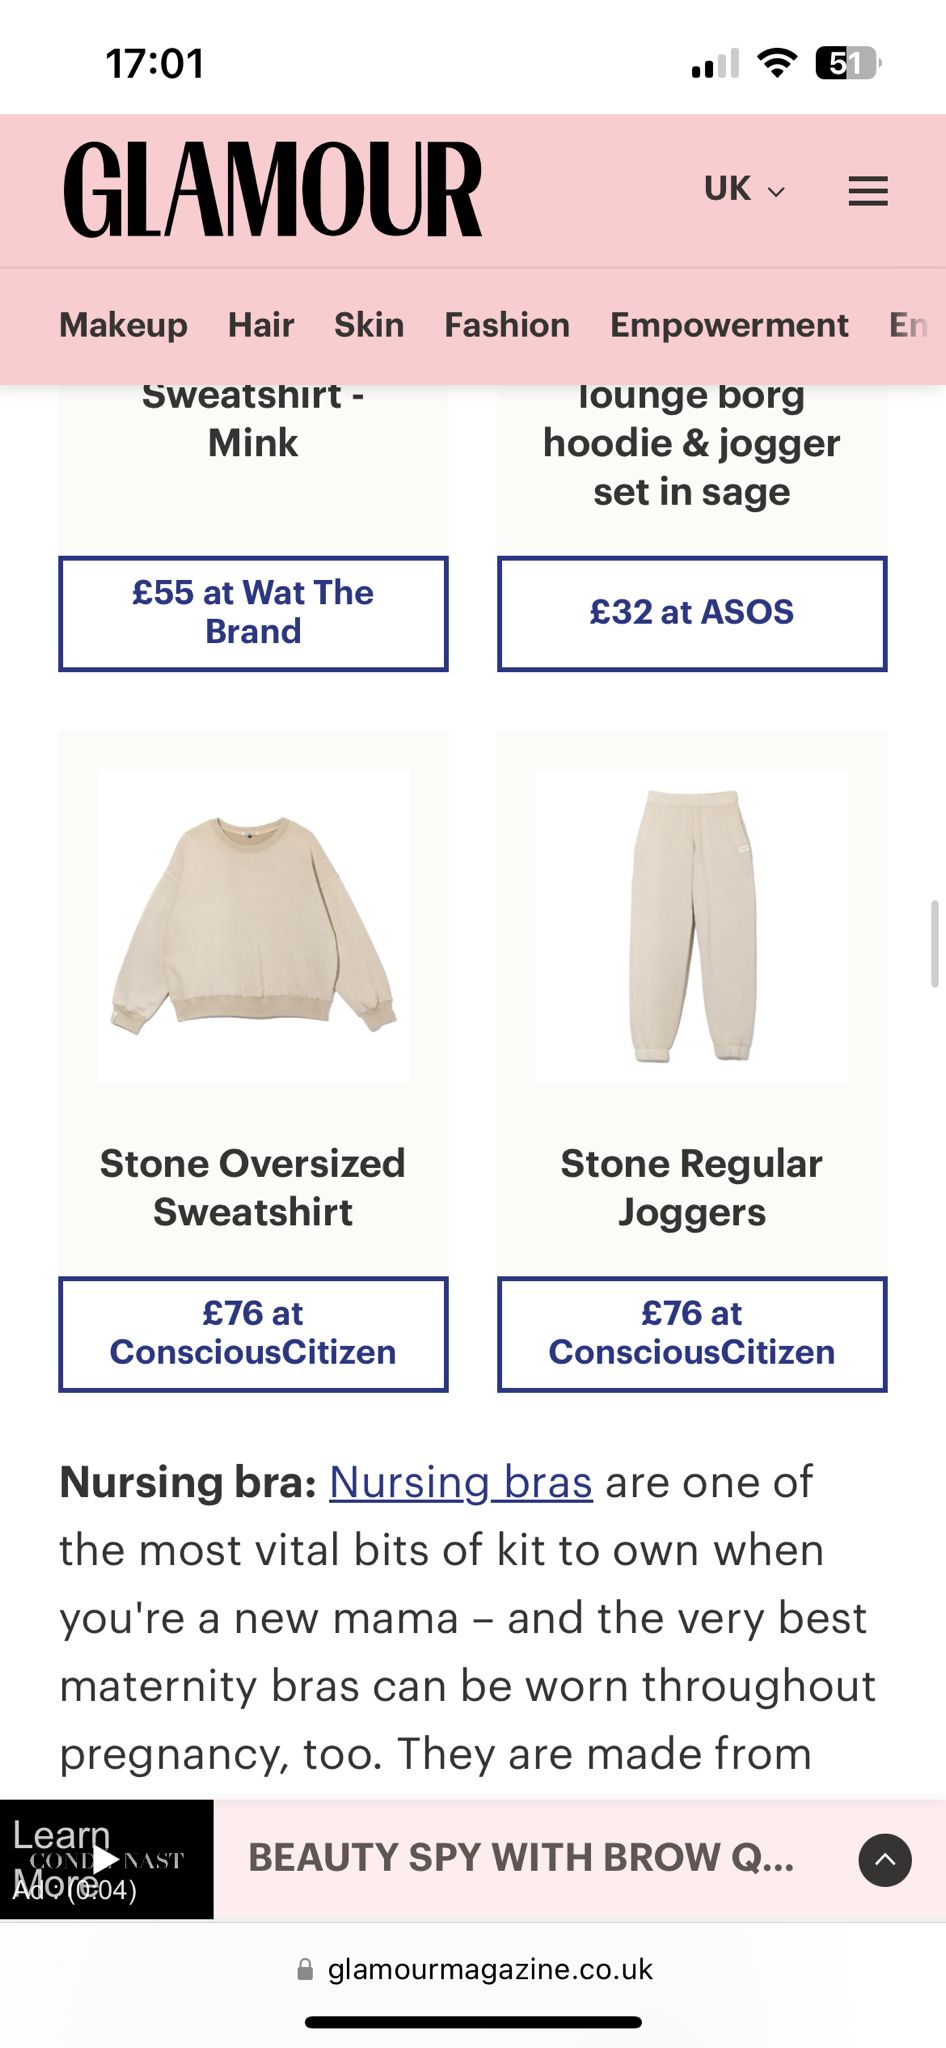Play the Condé Nast ad video

106,1859
